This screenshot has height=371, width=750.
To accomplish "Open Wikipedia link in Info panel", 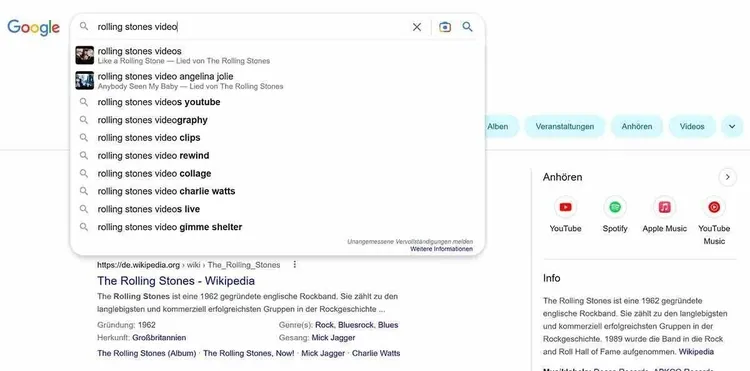I will tap(696, 352).
